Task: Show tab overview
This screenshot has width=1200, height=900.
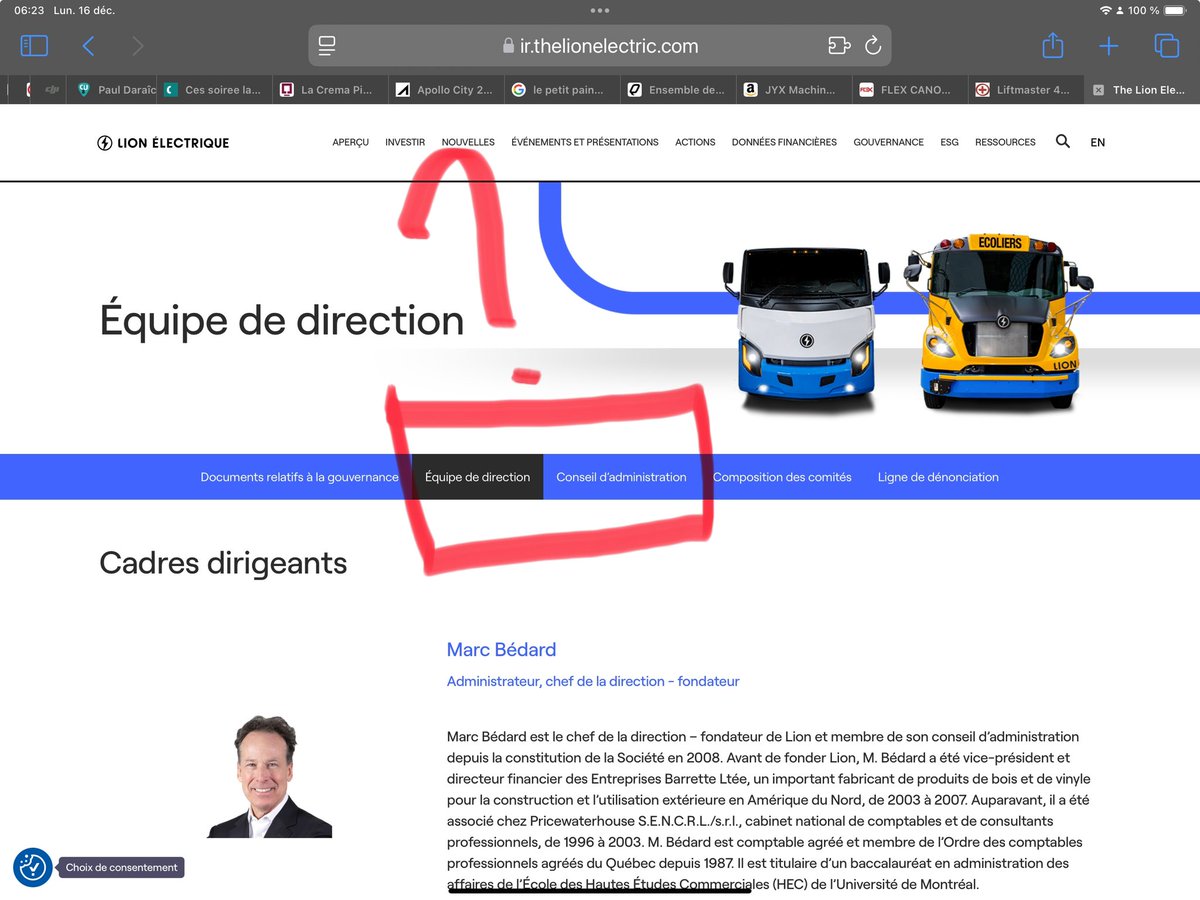Action: tap(1166, 46)
